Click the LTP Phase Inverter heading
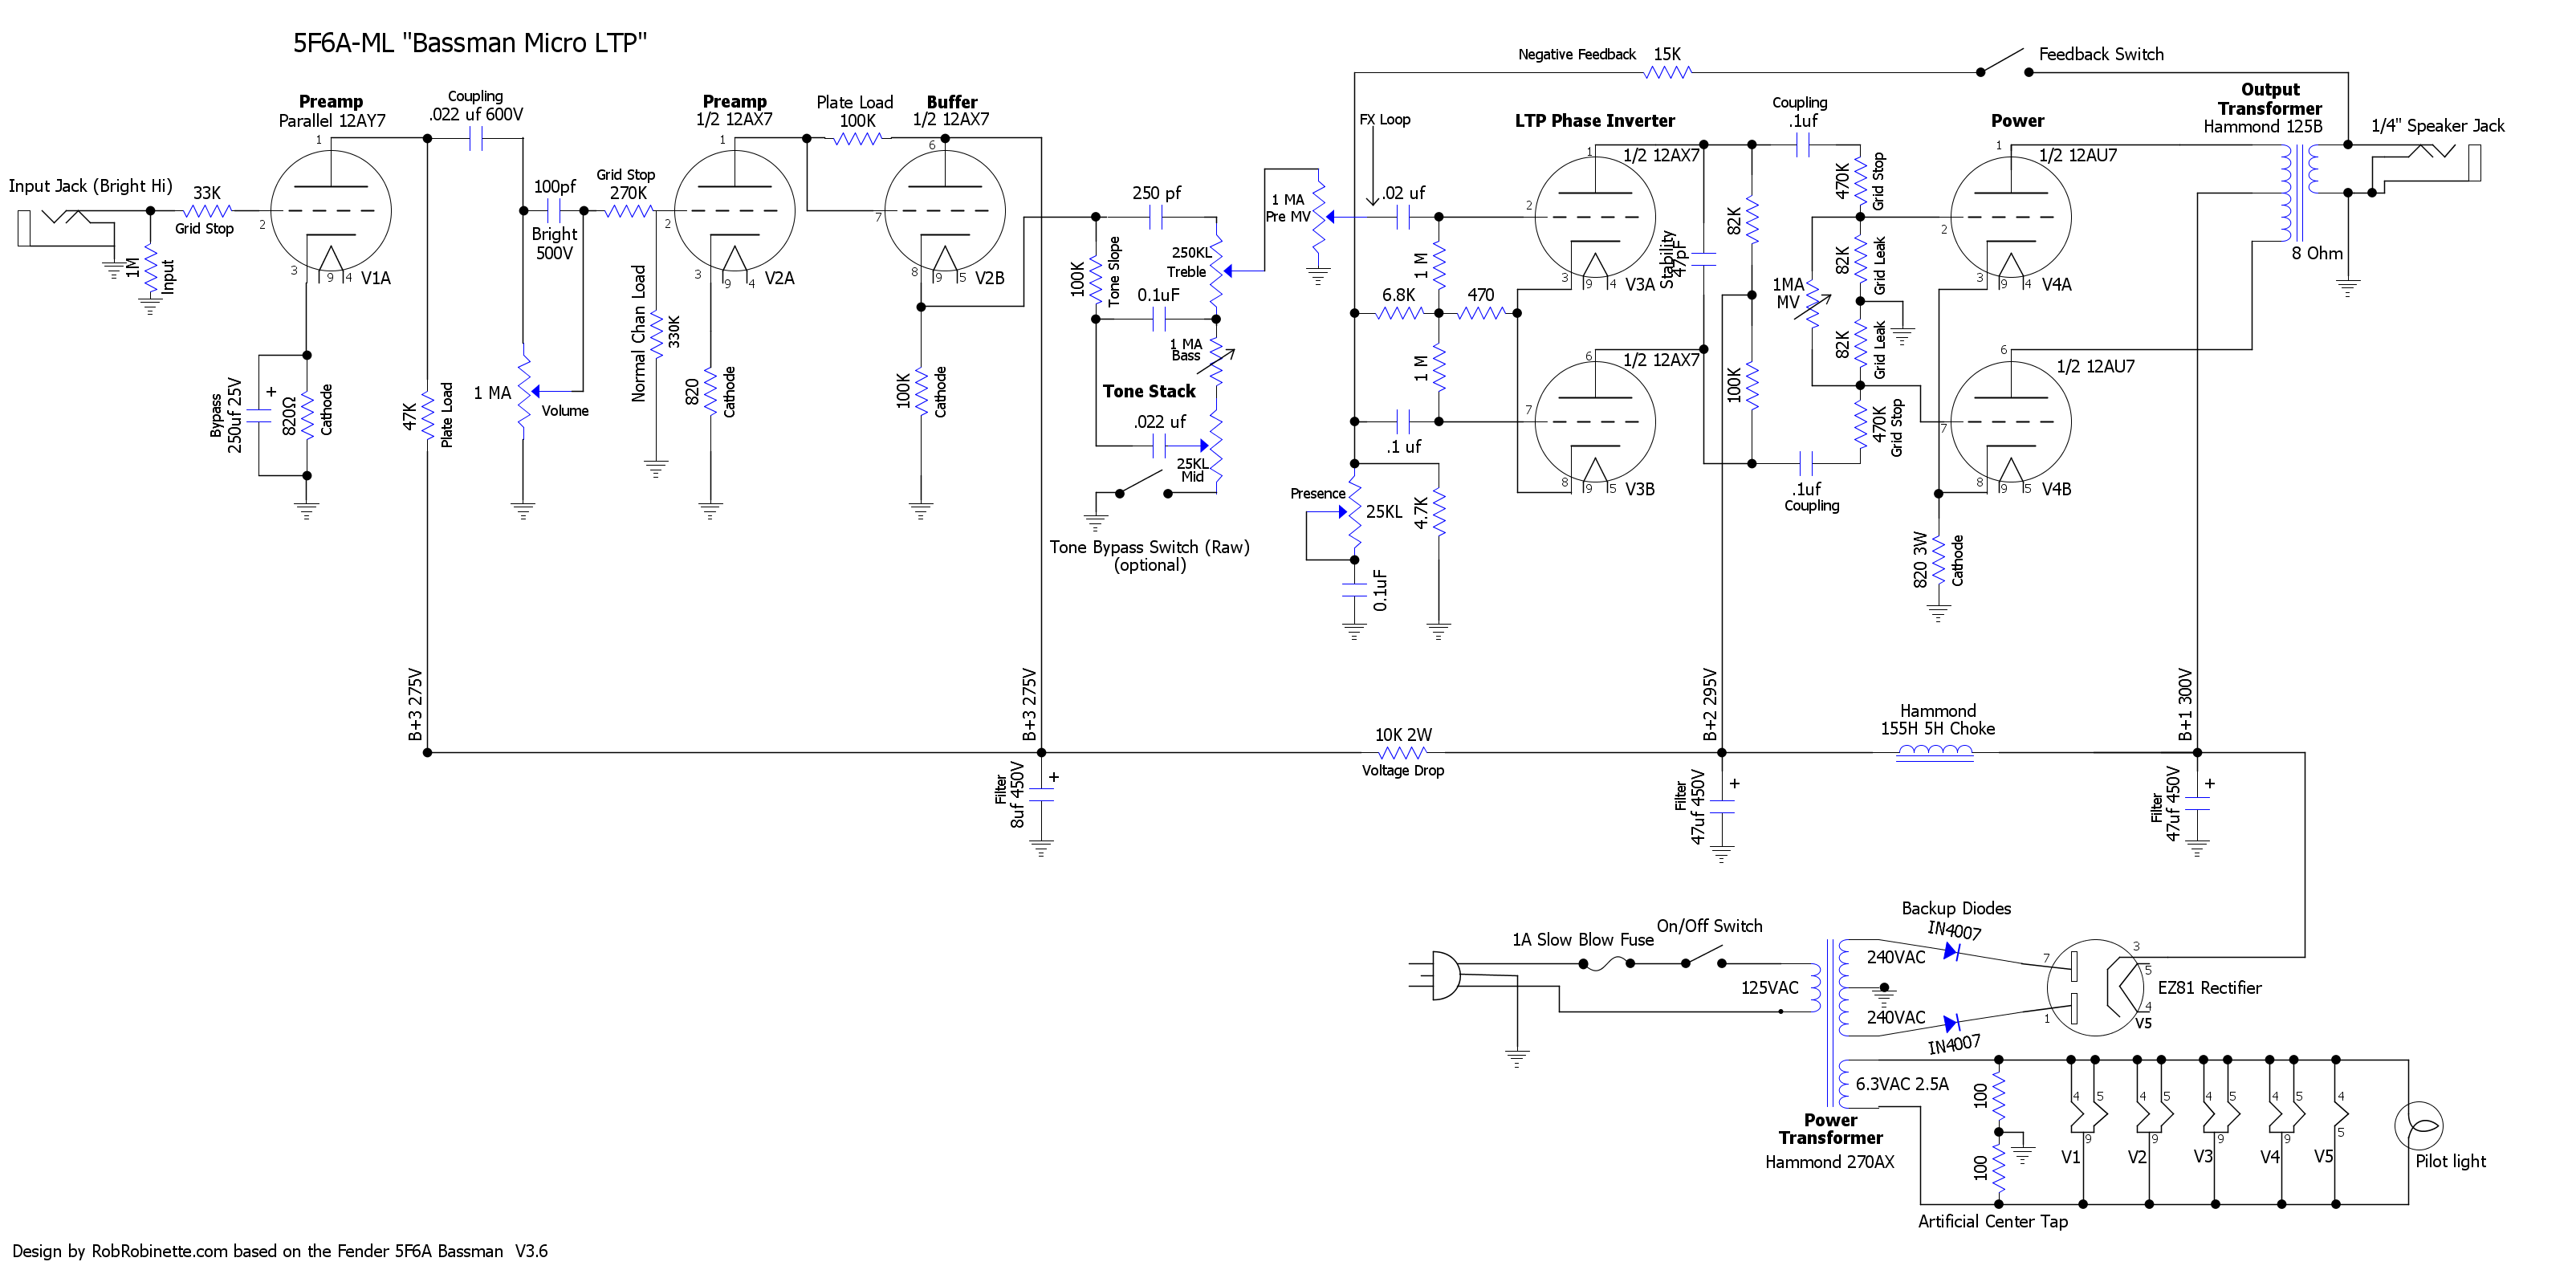The image size is (2576, 1274). tap(1594, 121)
